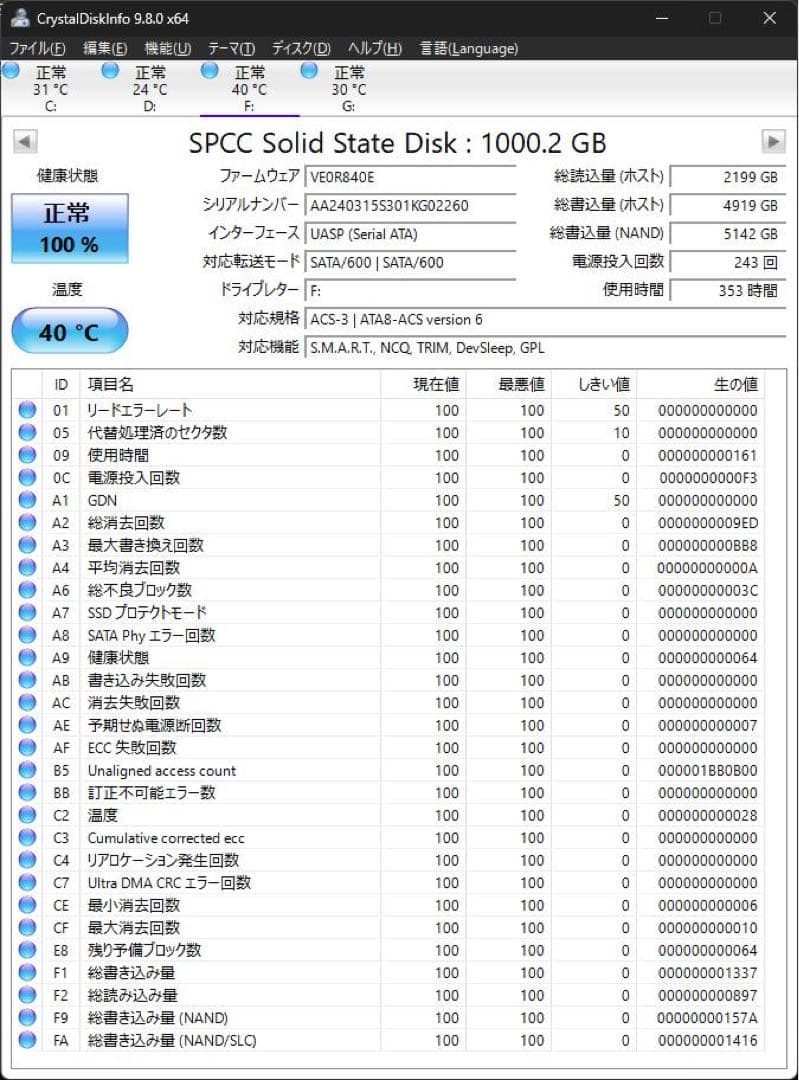Open the 編集(E) menu

pyautogui.click(x=105, y=48)
